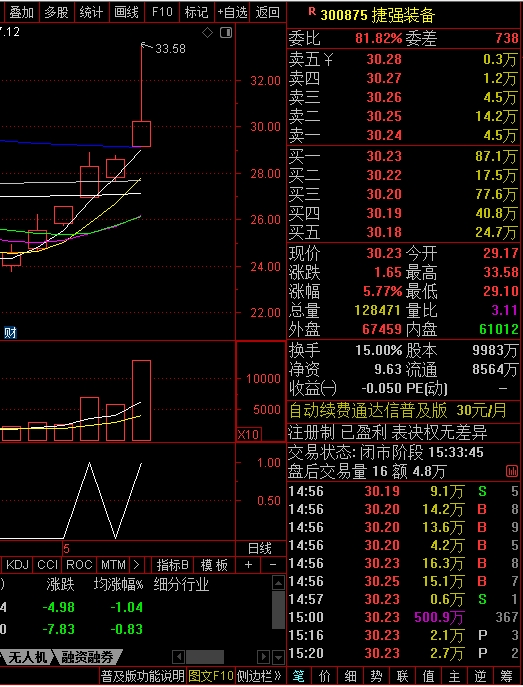Select the KDJ indicator tab
Image resolution: width=523 pixels, height=687 pixels.
18,565
